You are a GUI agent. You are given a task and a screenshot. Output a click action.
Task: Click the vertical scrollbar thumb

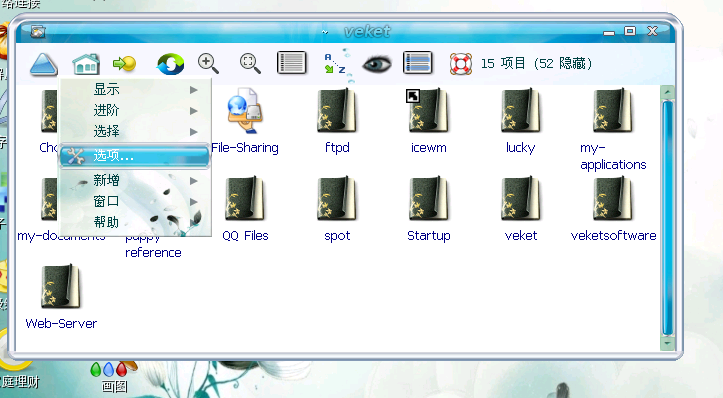(667, 218)
